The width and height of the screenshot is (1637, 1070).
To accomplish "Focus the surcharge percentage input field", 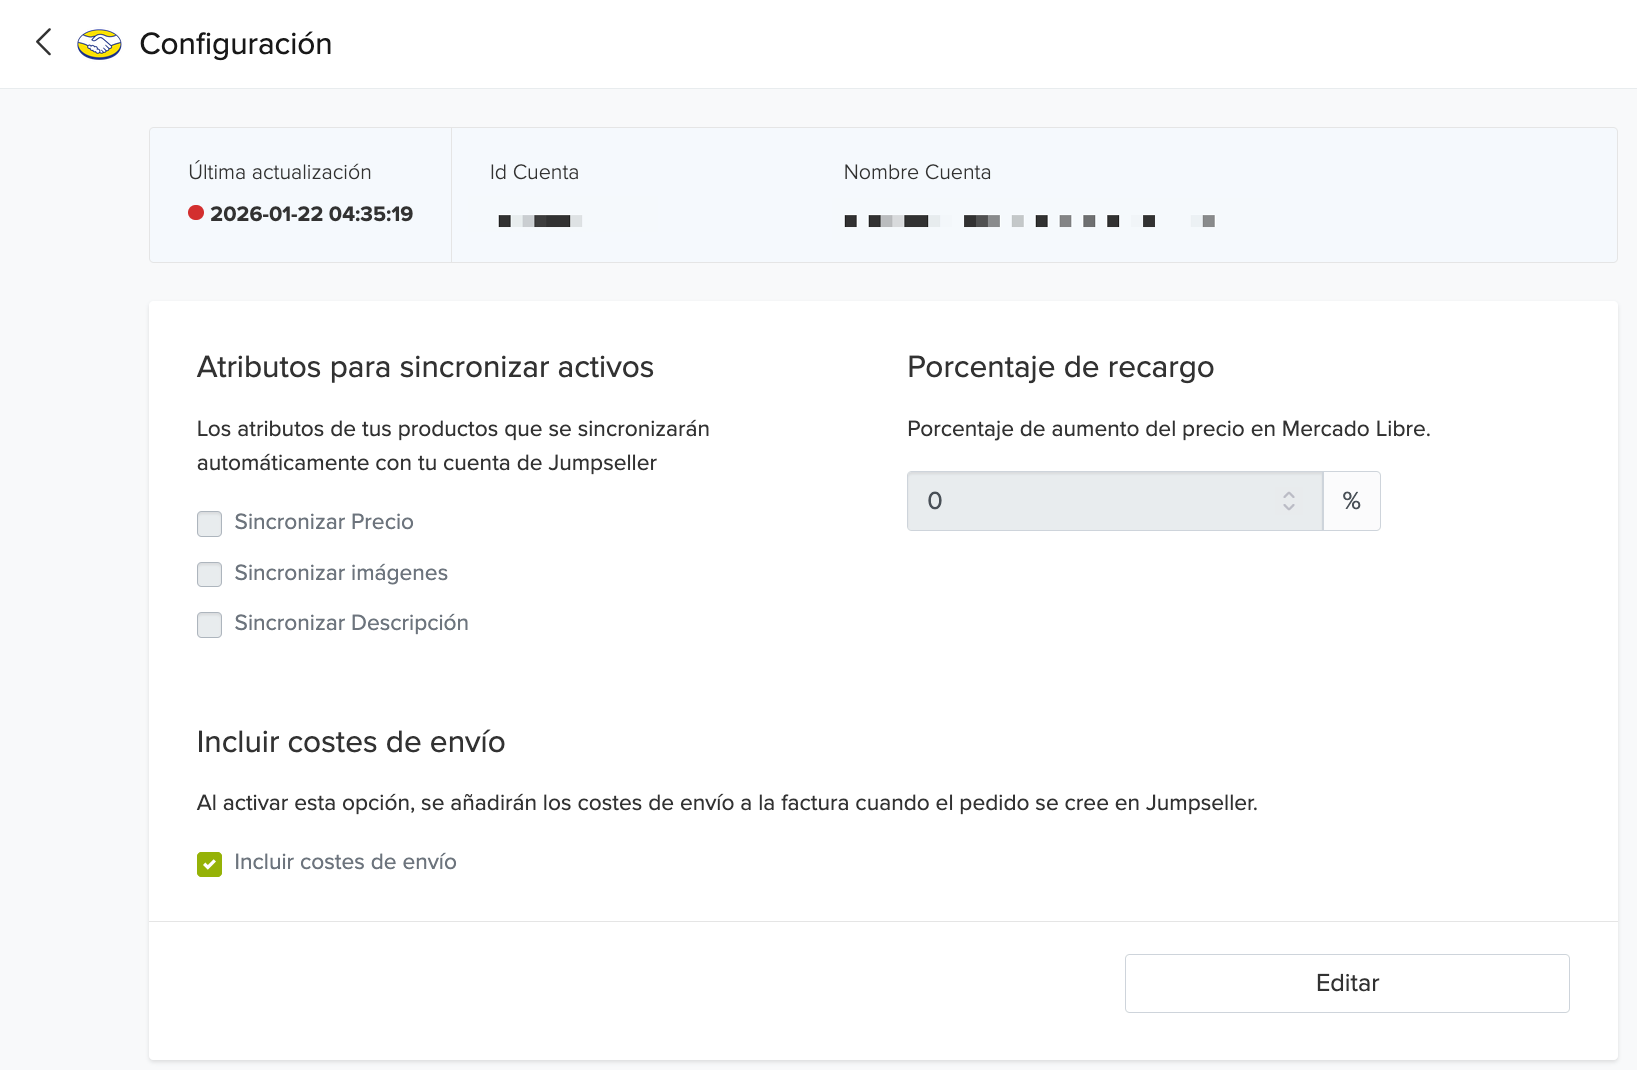I will [x=1115, y=501].
